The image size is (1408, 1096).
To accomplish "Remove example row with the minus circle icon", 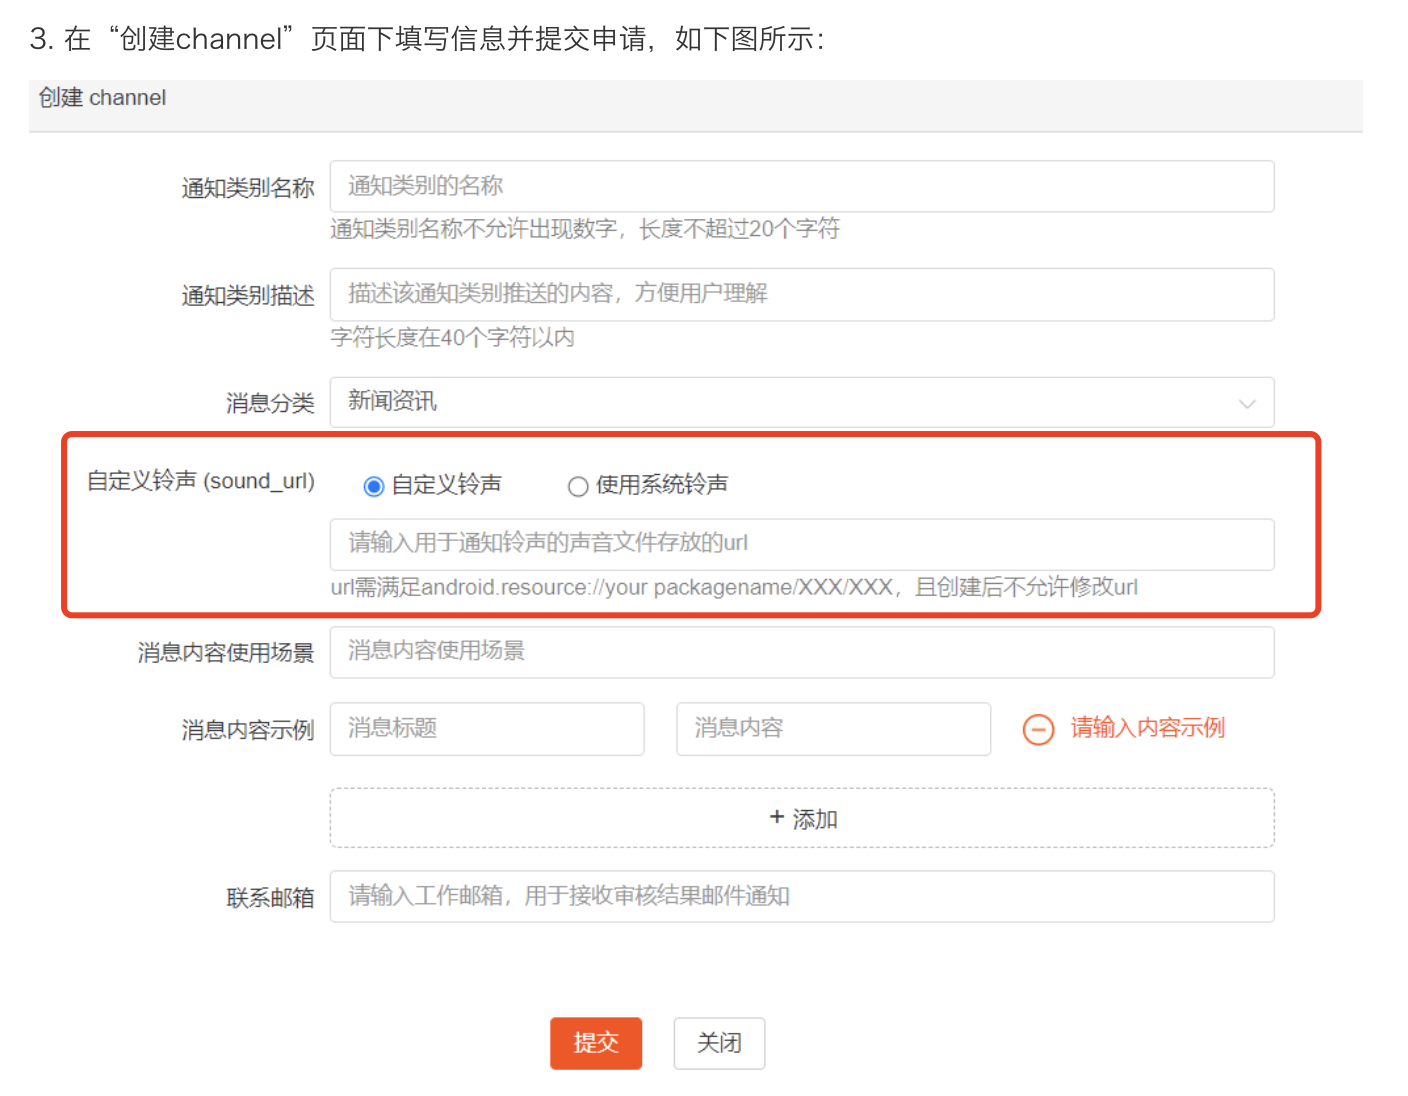I will [x=1038, y=730].
